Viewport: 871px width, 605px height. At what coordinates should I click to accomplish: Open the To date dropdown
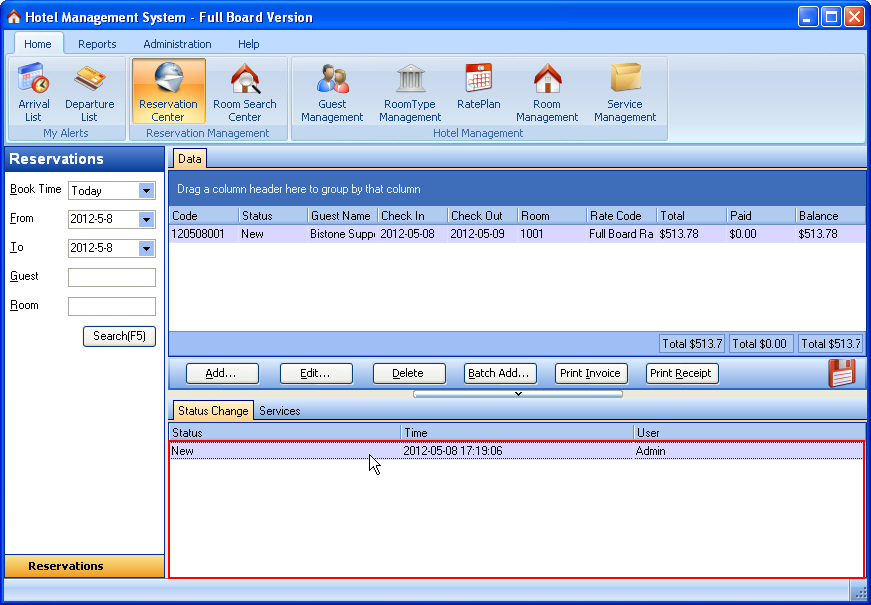click(146, 249)
